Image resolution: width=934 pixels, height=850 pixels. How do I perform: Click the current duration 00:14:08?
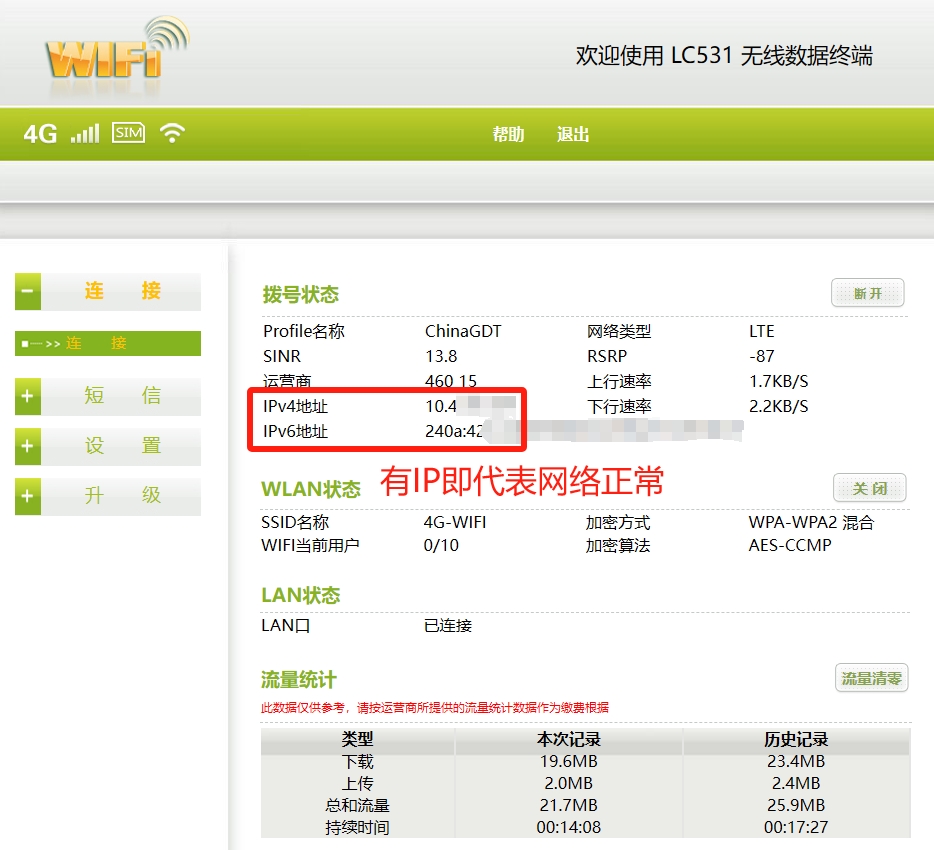click(x=569, y=827)
